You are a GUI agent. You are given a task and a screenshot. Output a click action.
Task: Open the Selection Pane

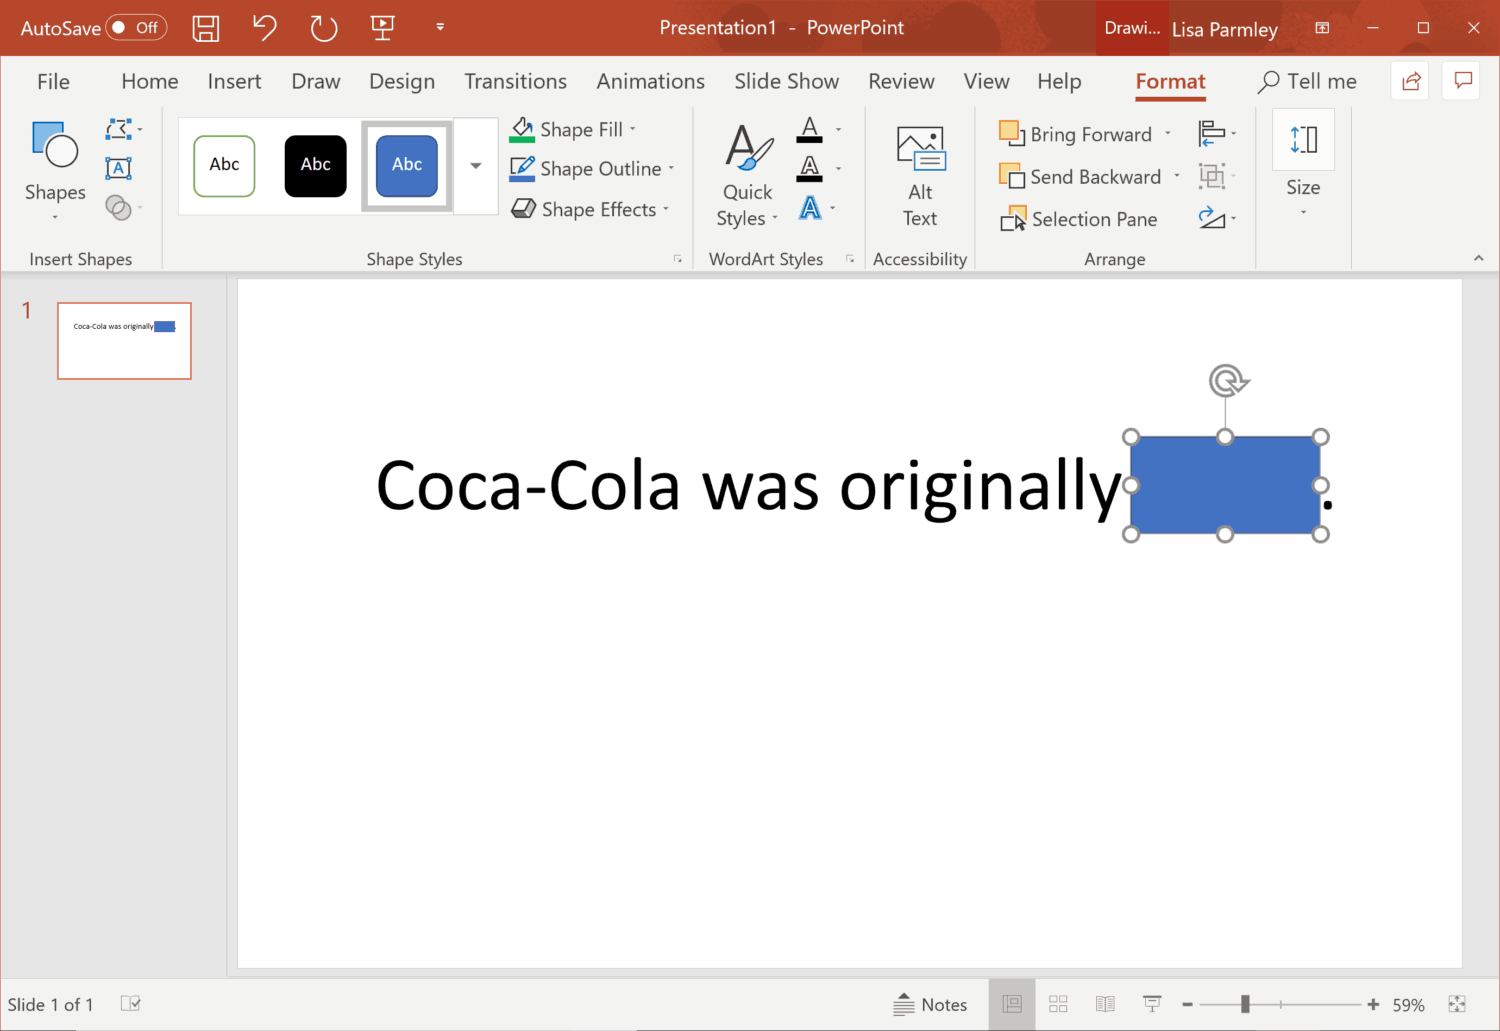coord(1078,219)
